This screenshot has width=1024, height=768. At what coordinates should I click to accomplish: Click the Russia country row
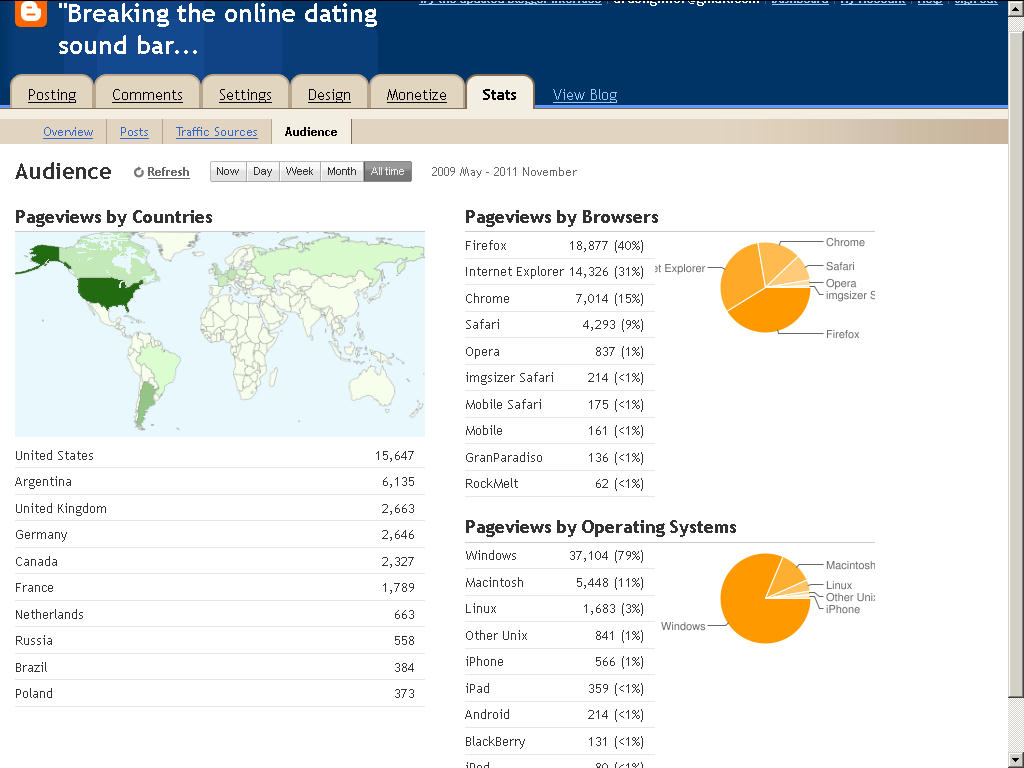[x=219, y=641]
